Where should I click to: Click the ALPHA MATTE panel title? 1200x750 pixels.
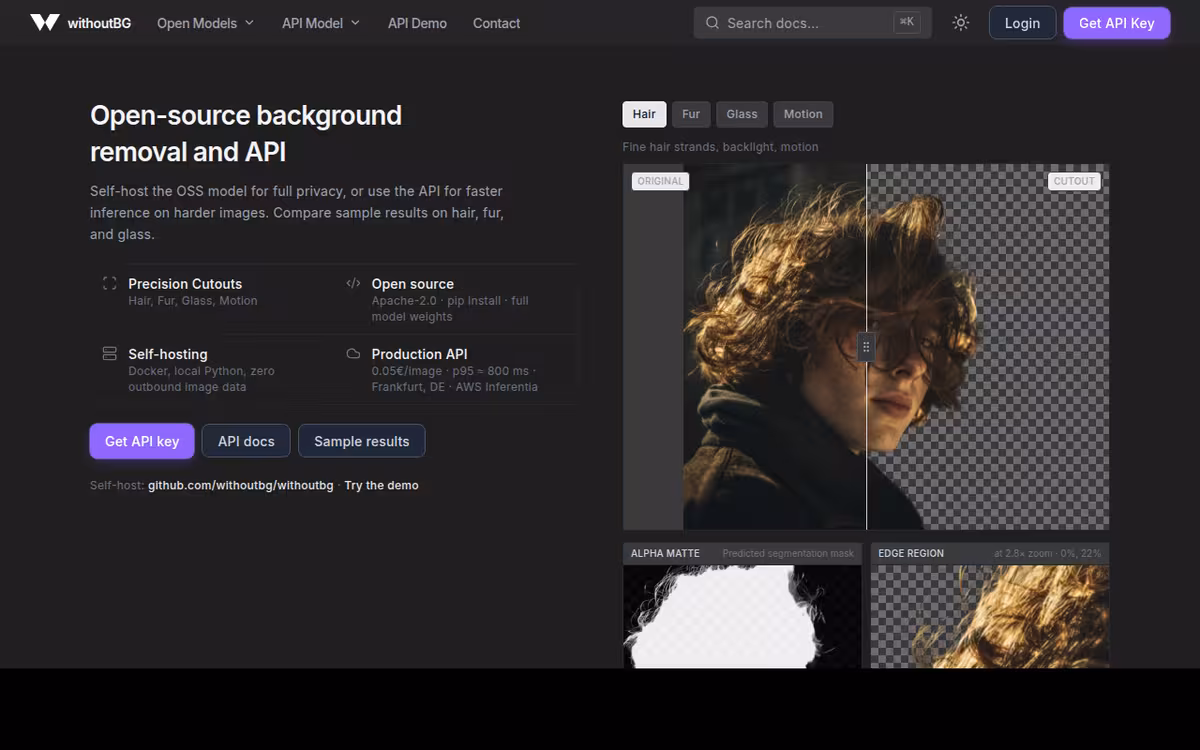[x=665, y=553]
